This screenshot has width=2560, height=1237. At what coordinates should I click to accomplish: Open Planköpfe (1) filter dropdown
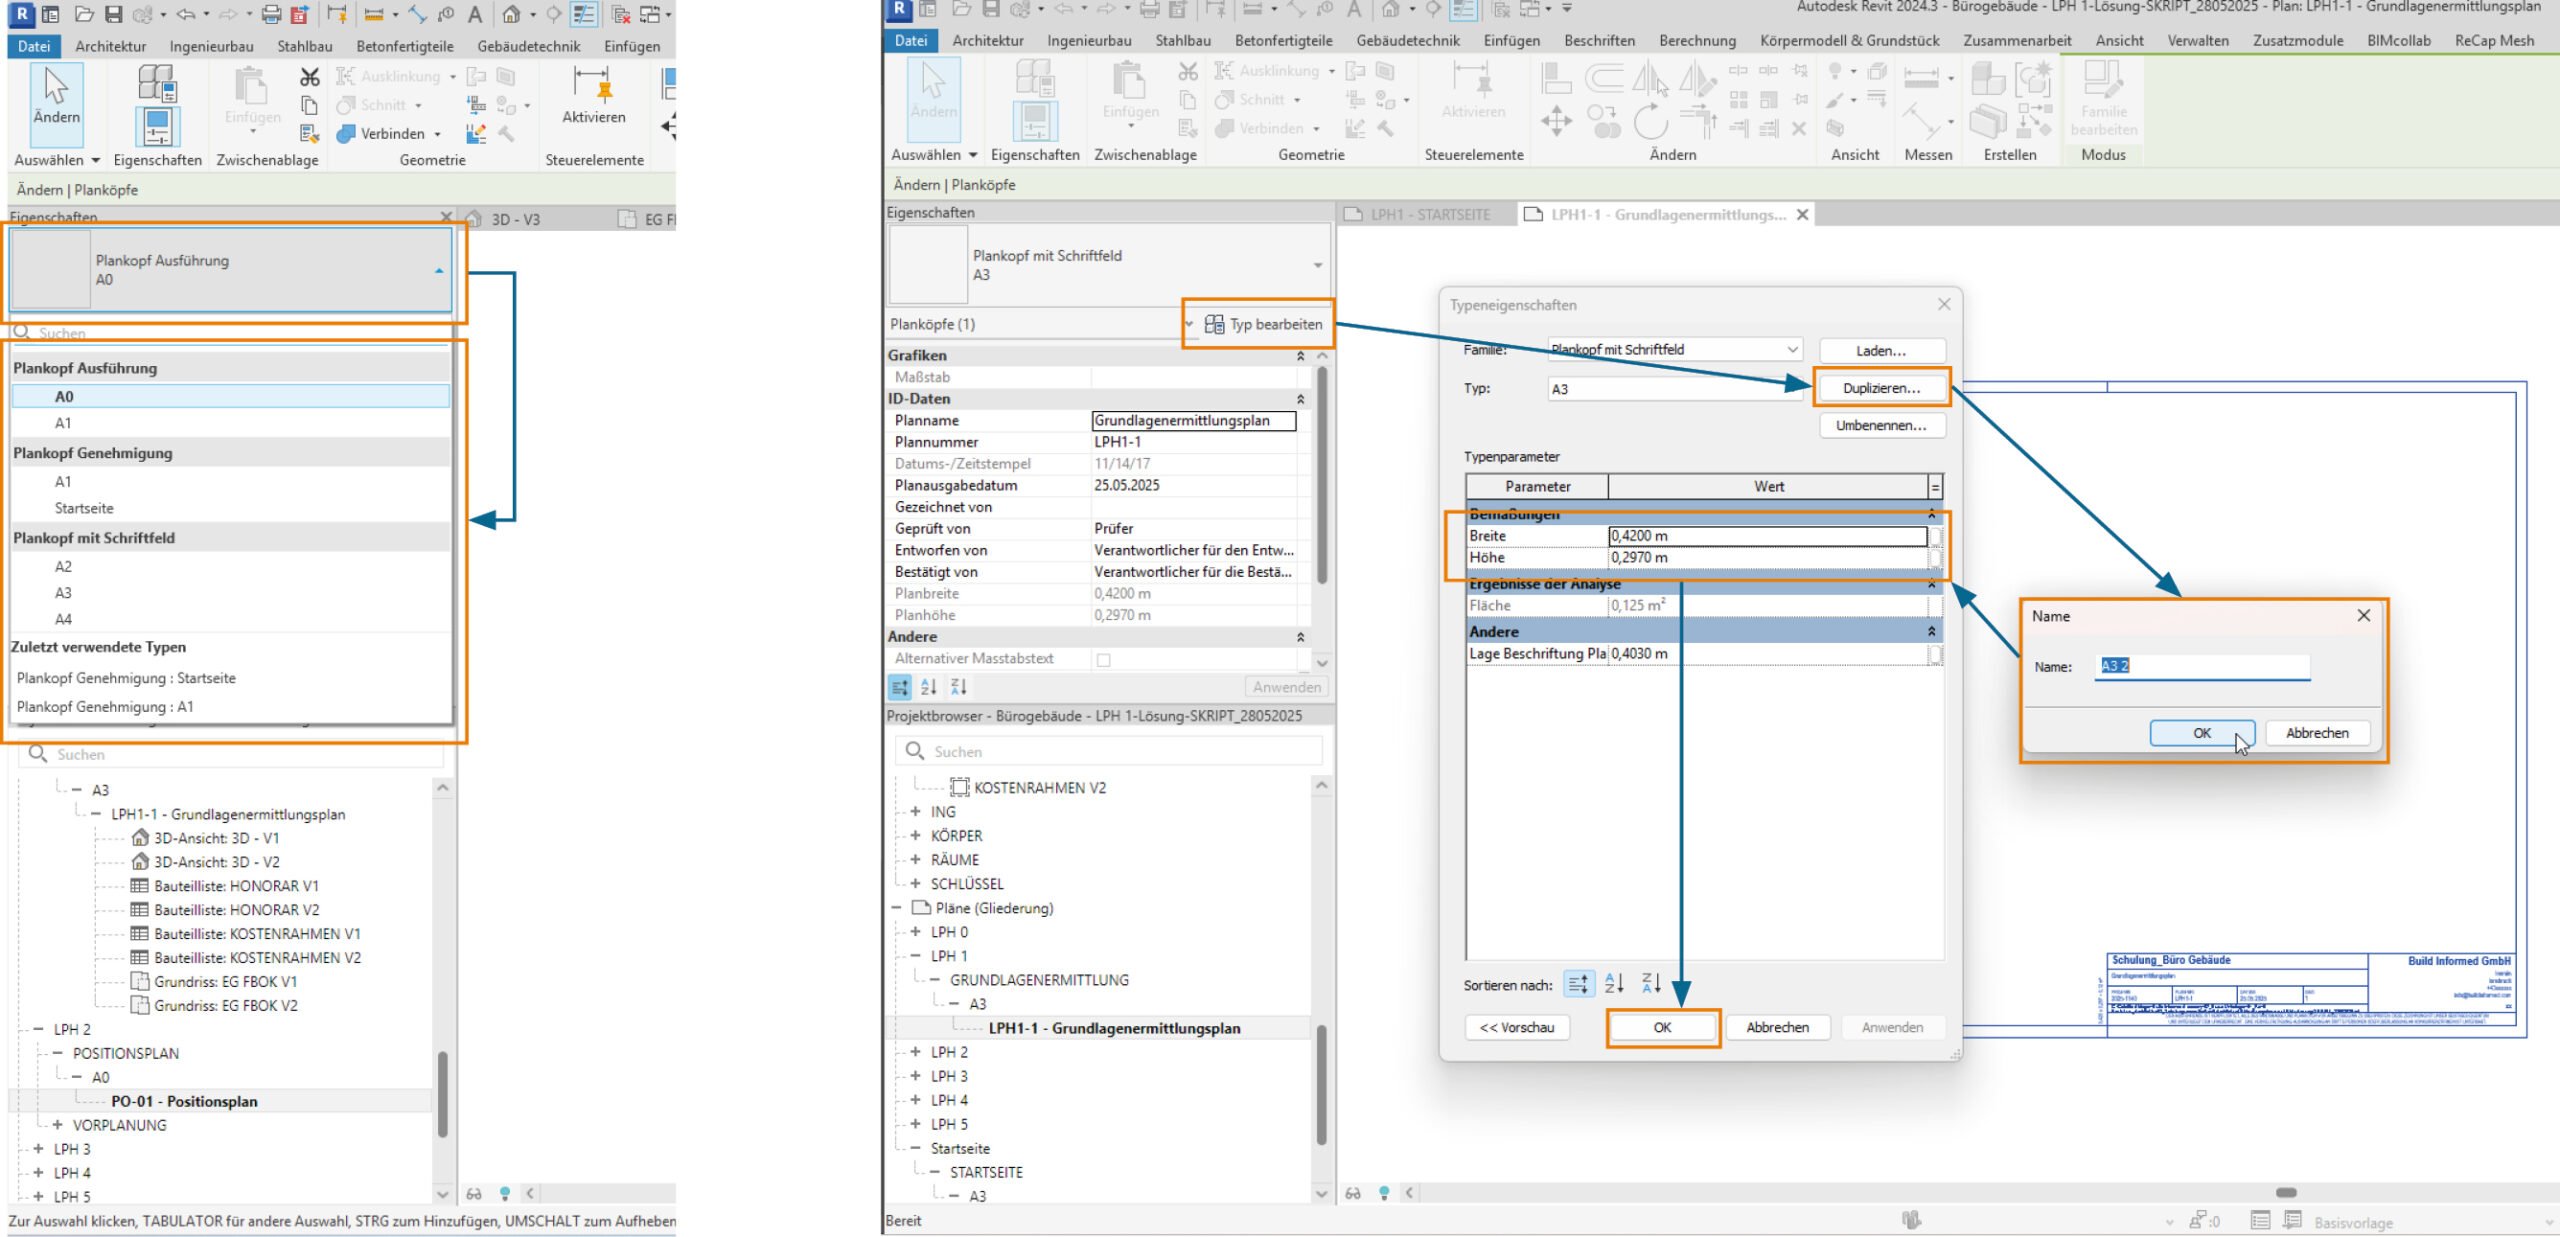[x=1189, y=324]
